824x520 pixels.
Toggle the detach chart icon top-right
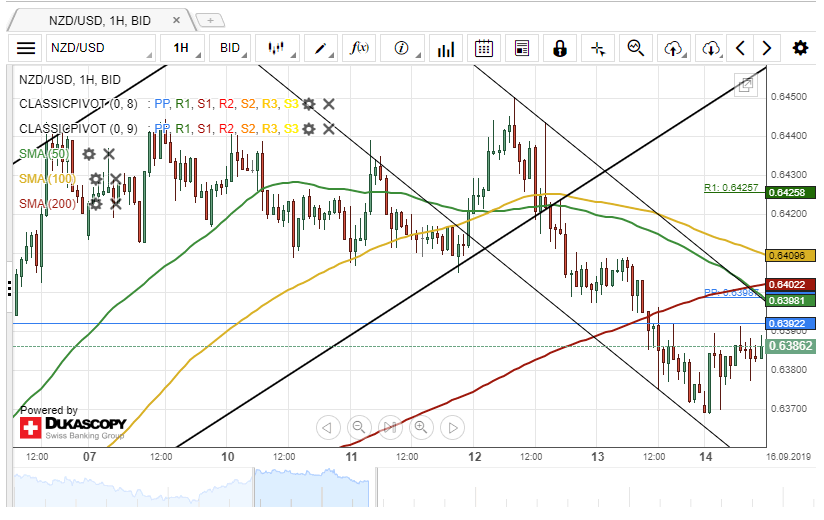[x=745, y=86]
